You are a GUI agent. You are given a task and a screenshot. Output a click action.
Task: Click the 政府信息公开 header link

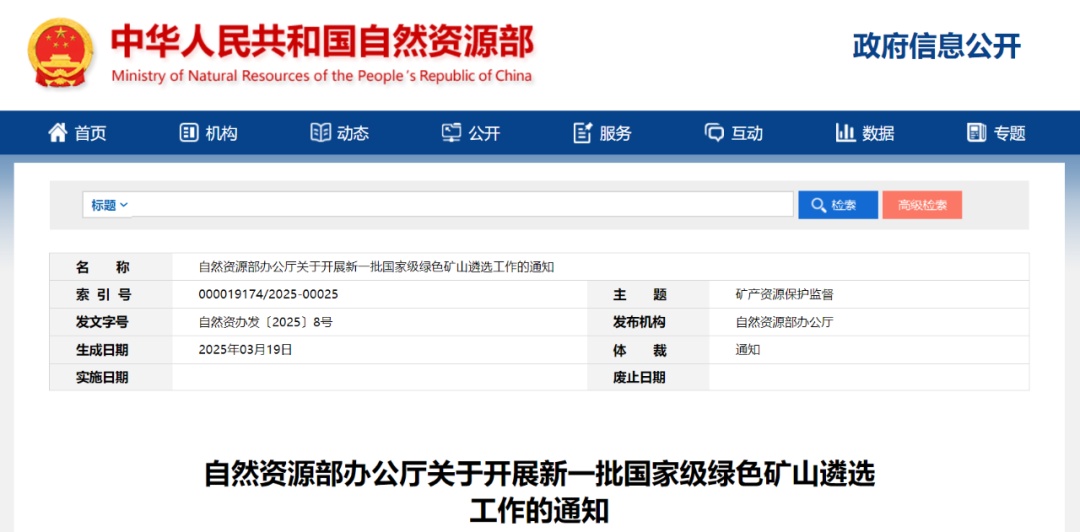point(936,46)
